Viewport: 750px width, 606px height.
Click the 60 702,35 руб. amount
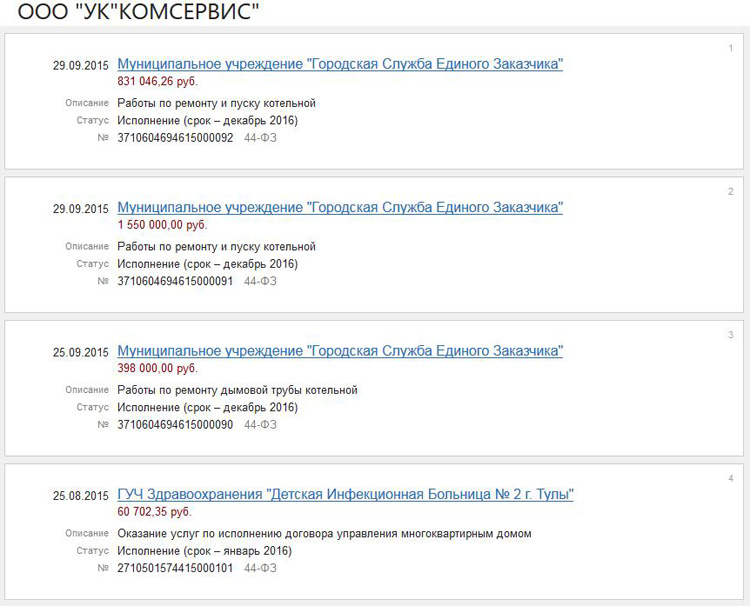point(154,512)
